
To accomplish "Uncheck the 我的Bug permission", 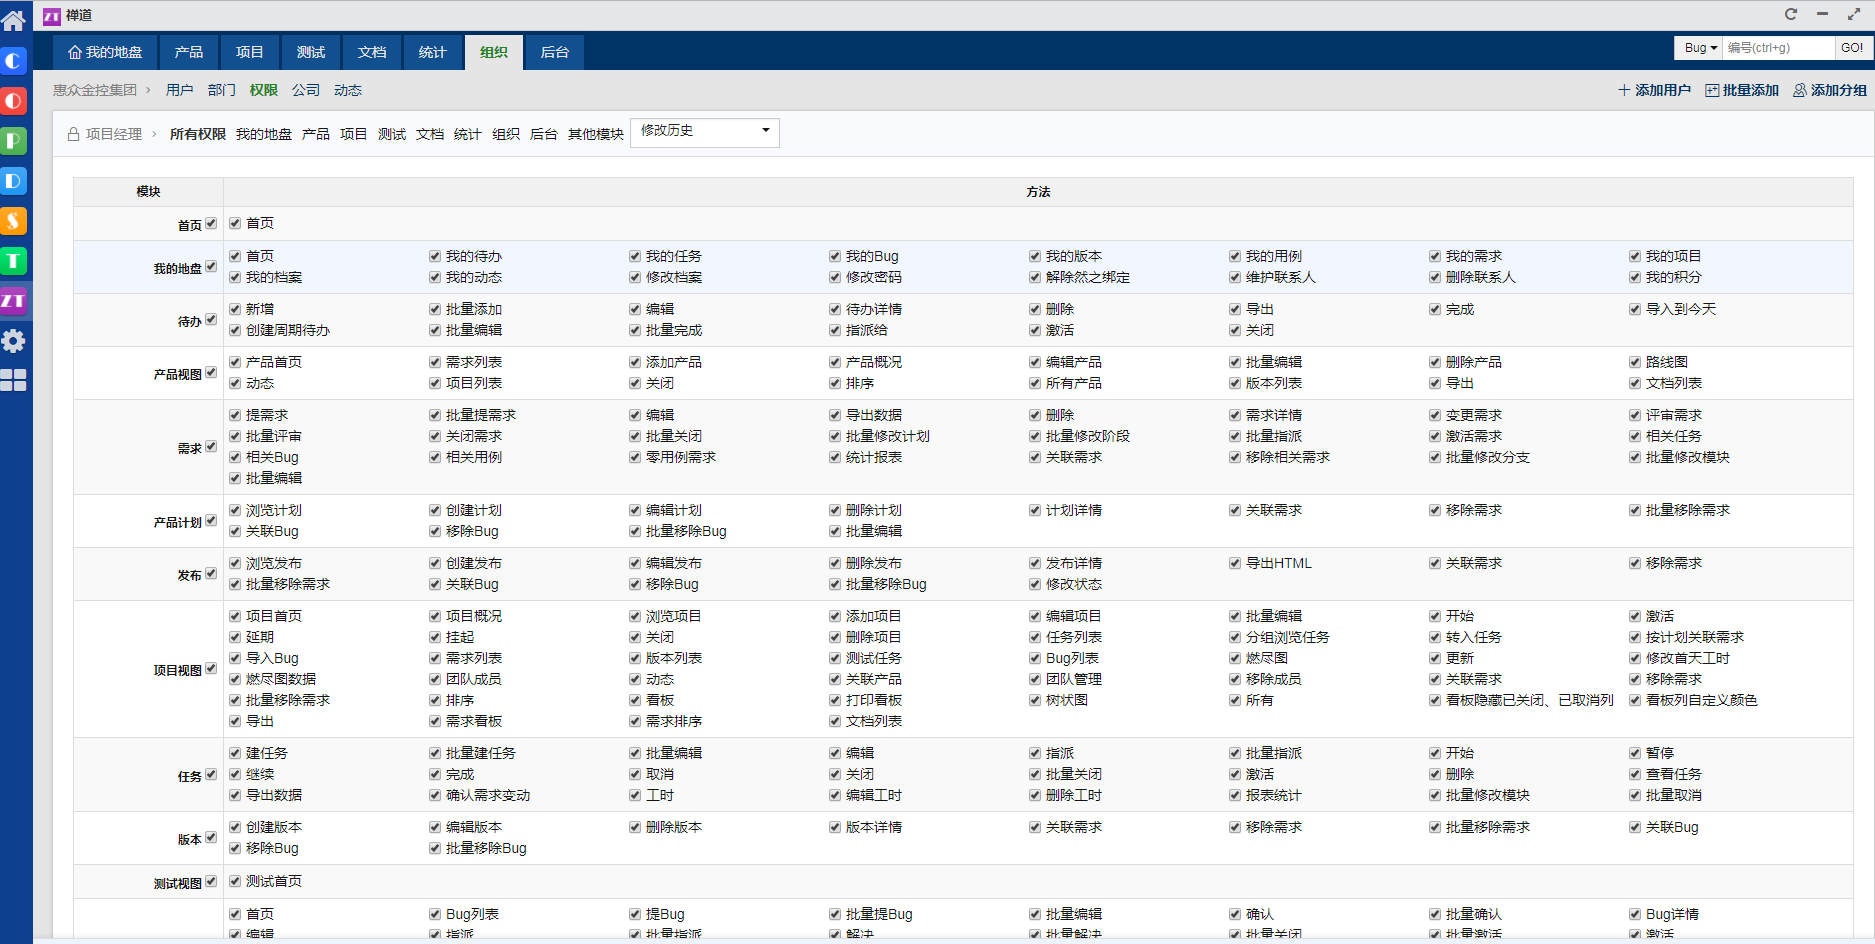I will point(835,257).
